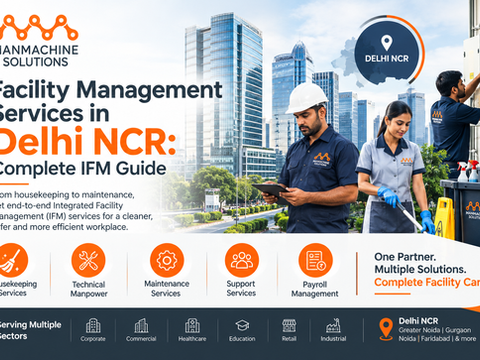Select the Retail storefront icon
The width and height of the screenshot is (480, 360).
289,325
